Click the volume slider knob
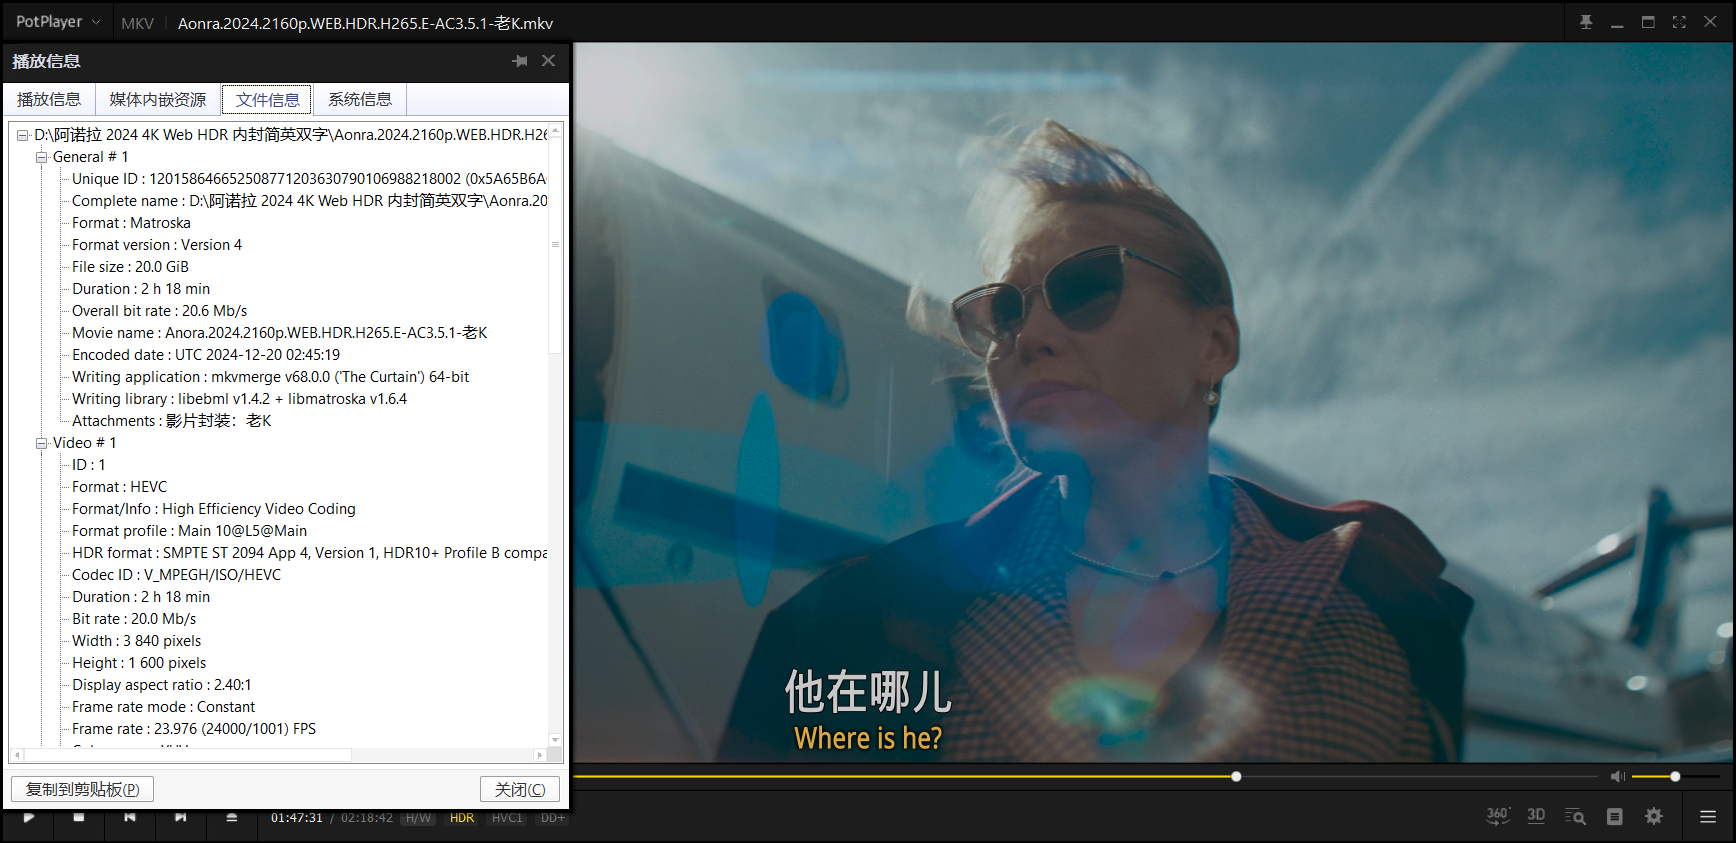This screenshot has width=1736, height=843. click(x=1675, y=776)
